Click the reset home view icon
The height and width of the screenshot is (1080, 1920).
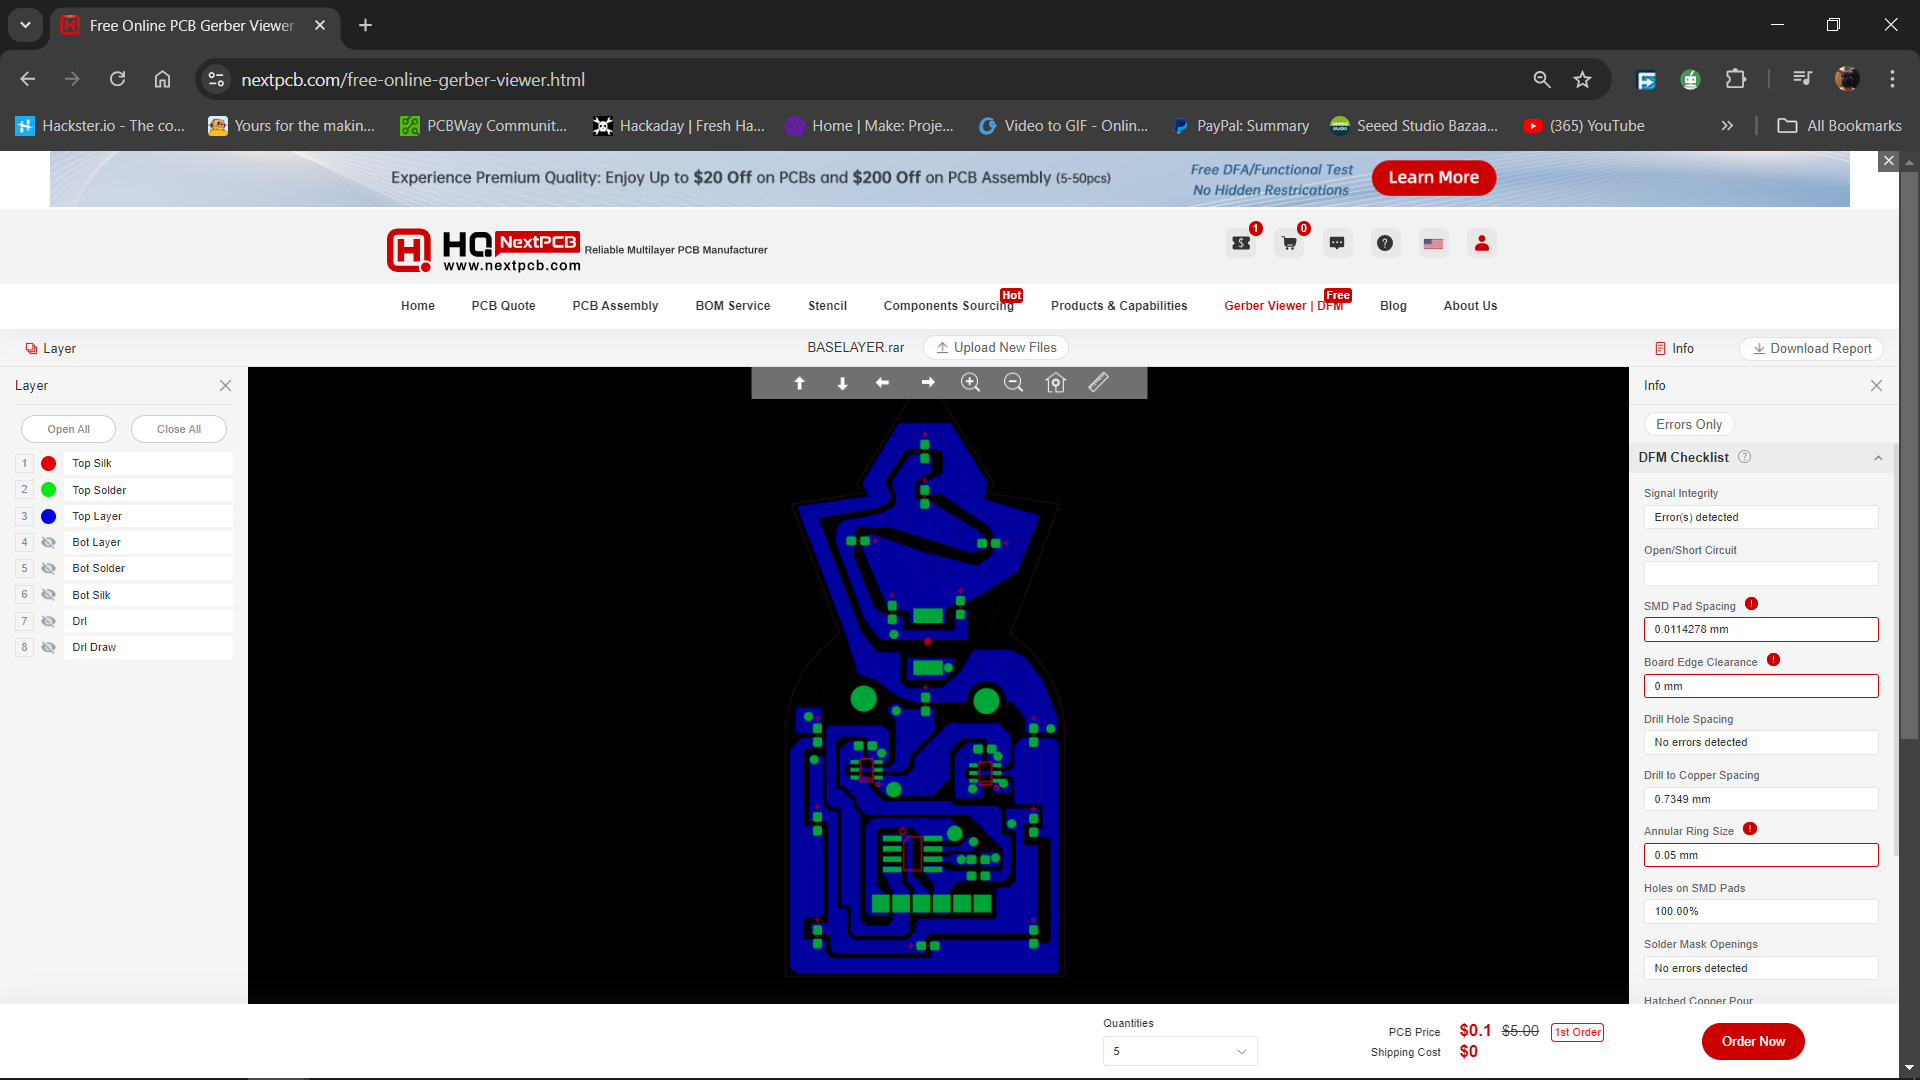click(1056, 383)
